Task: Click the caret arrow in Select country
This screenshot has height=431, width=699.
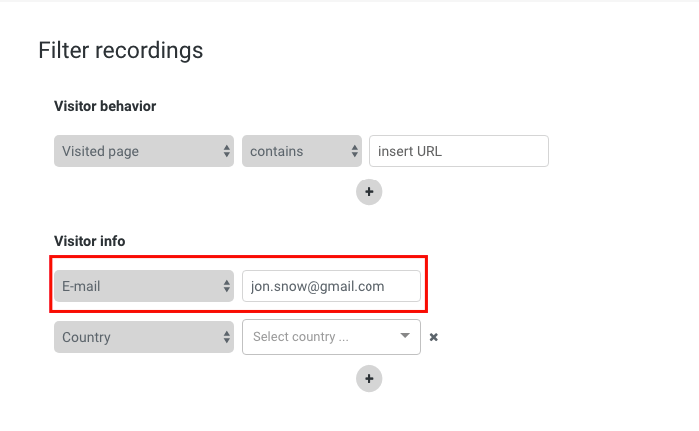Action: (x=405, y=336)
